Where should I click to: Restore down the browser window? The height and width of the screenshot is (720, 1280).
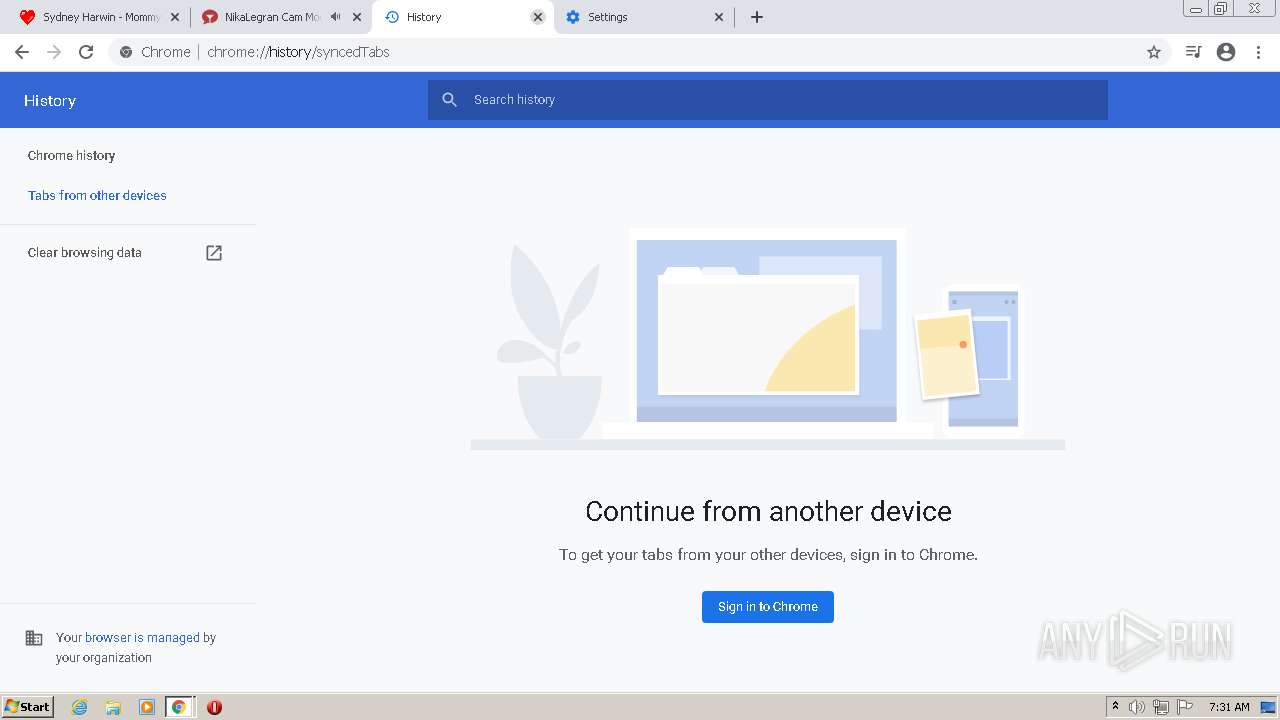point(1221,8)
